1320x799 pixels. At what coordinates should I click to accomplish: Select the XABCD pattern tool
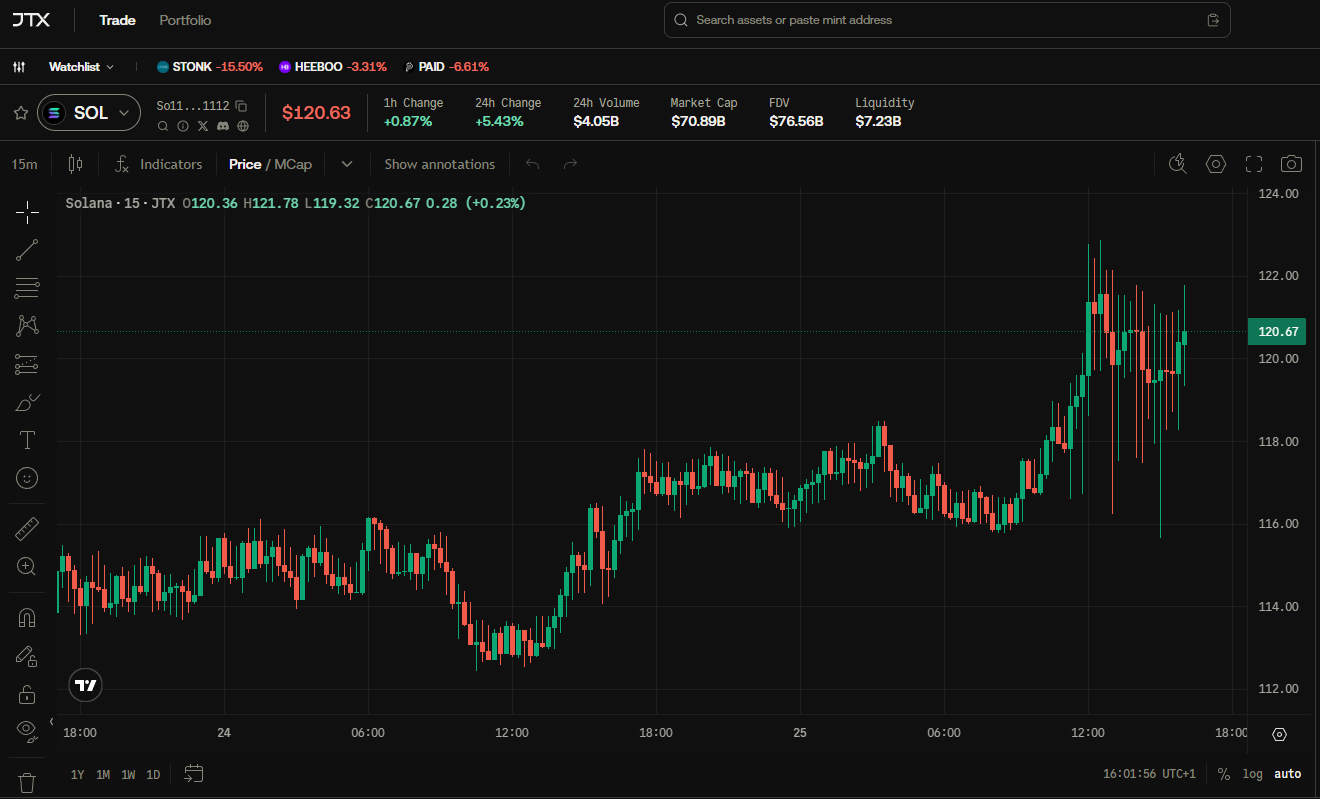tap(27, 326)
